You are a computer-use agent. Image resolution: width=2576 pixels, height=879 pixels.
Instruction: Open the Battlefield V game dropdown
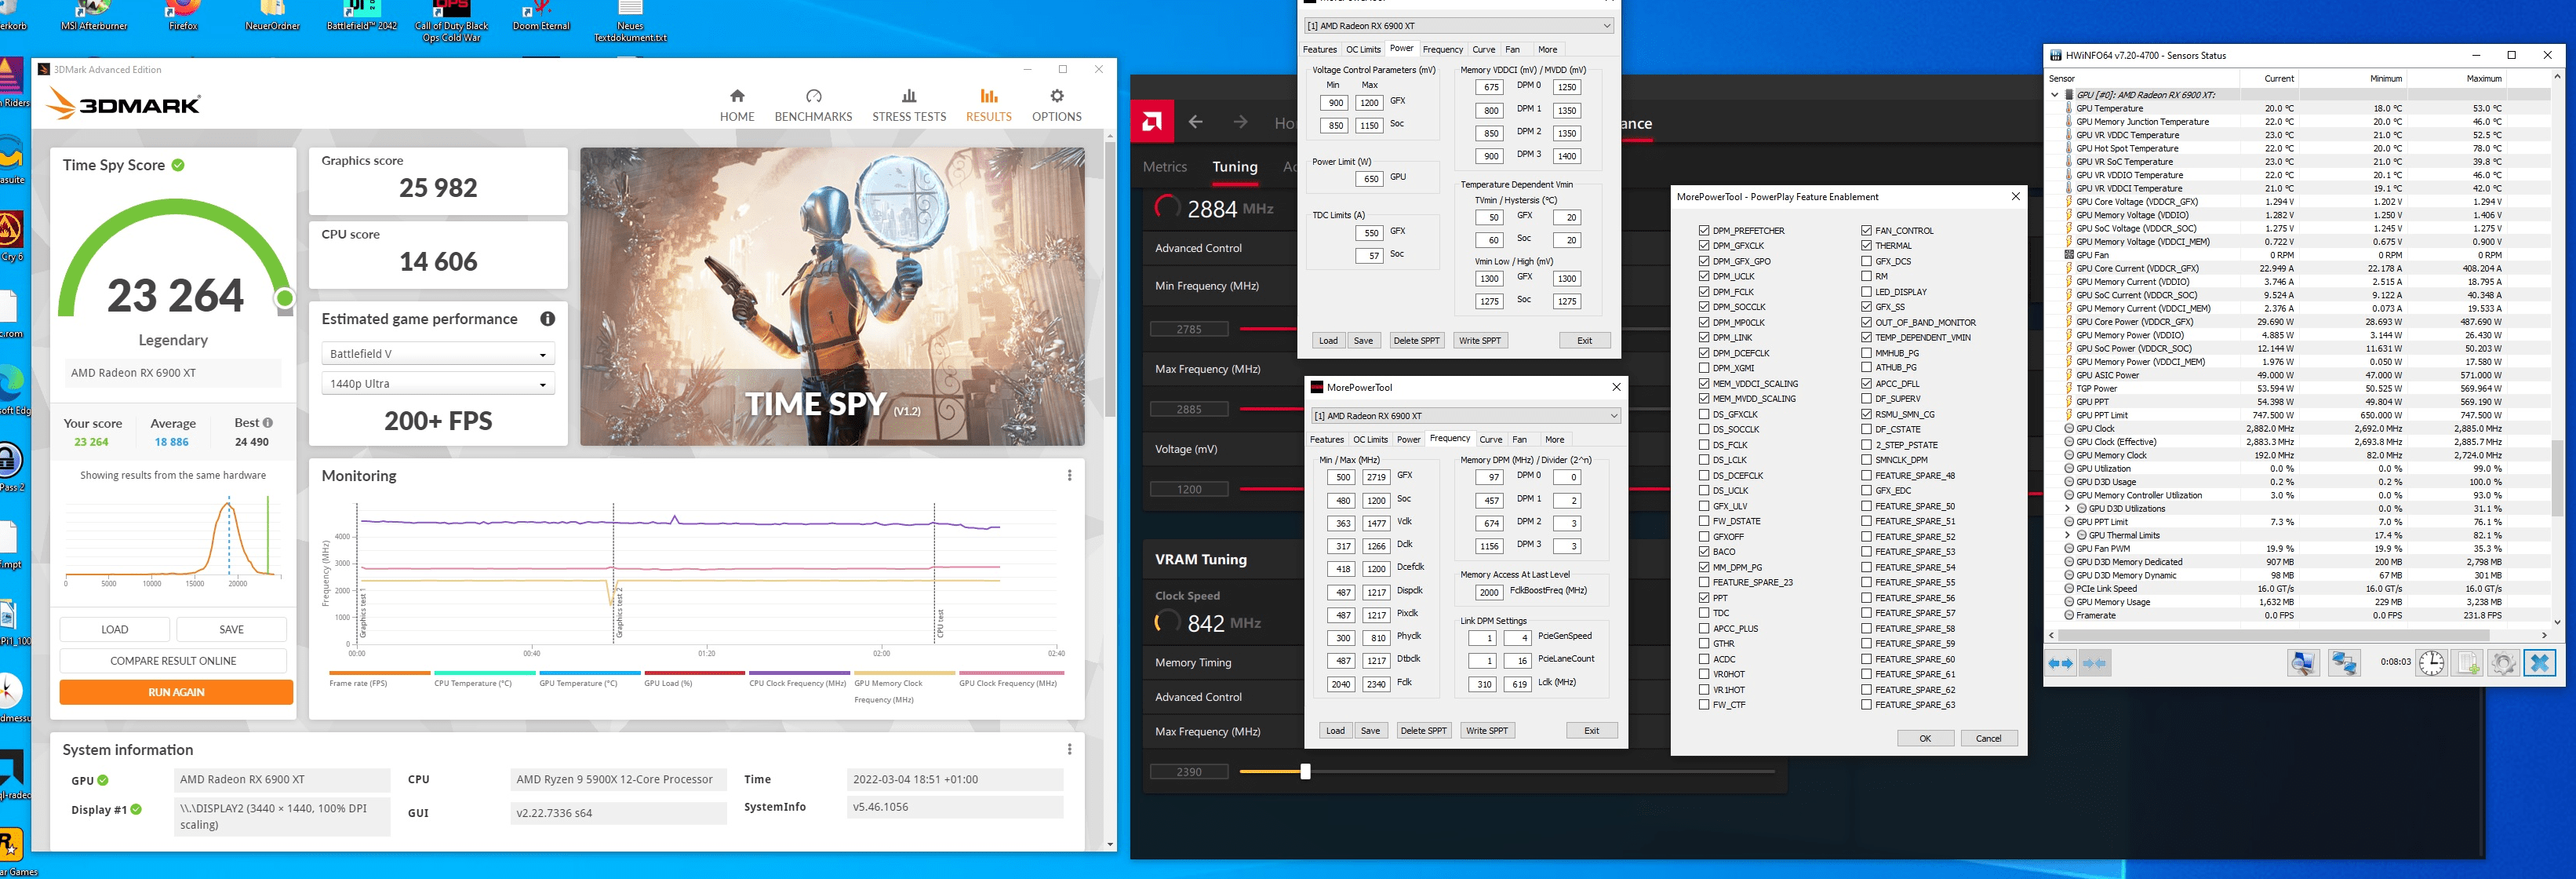(x=437, y=354)
